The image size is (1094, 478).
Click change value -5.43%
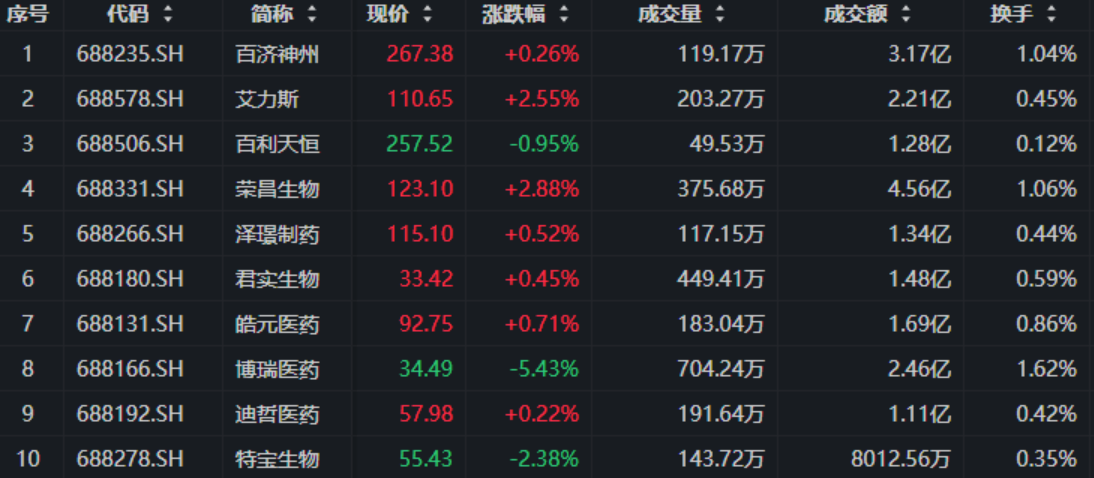point(544,368)
